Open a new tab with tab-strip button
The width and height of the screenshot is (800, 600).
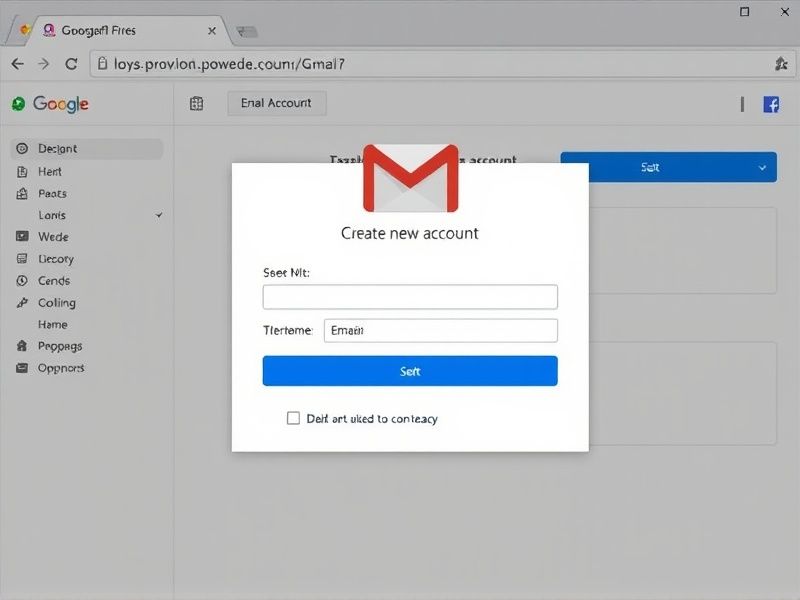coord(247,32)
